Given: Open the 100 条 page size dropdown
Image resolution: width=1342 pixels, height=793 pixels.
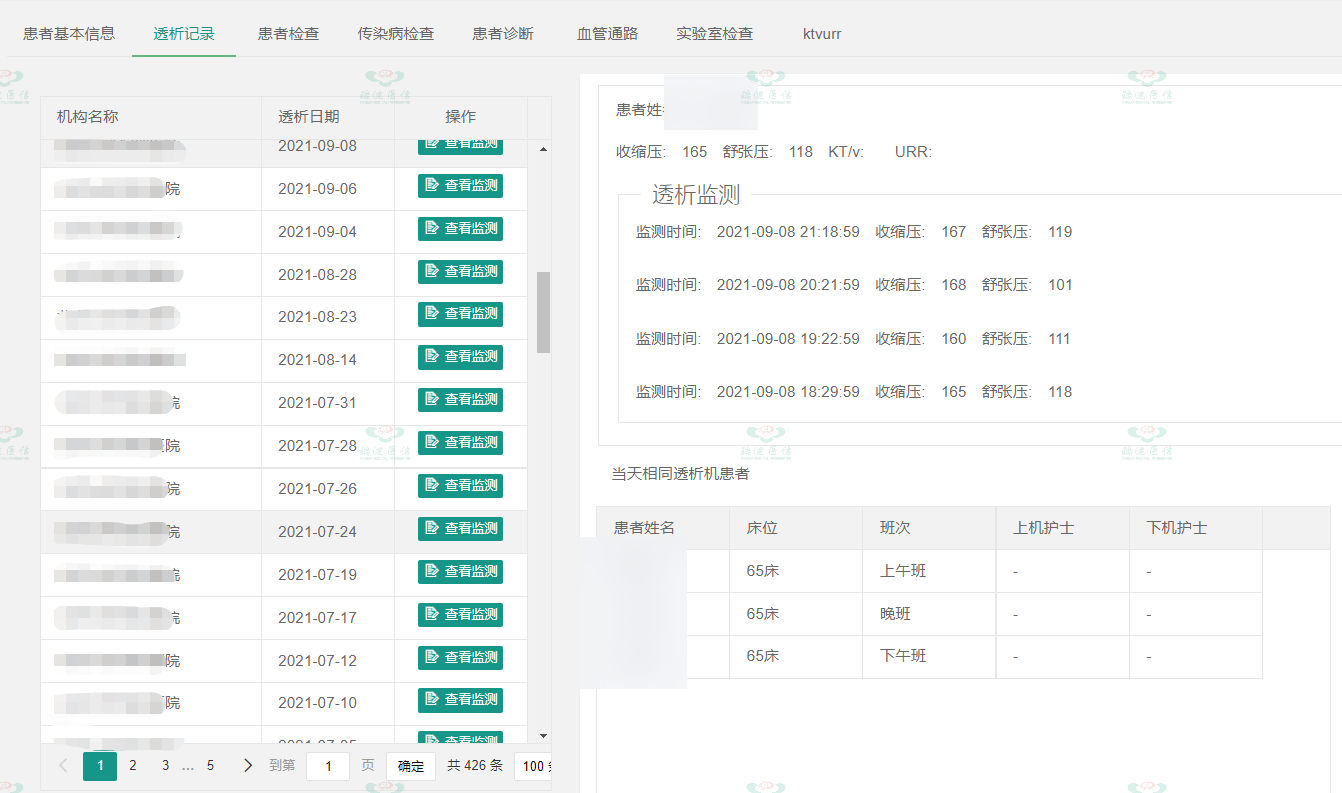Looking at the screenshot, I should [x=533, y=766].
